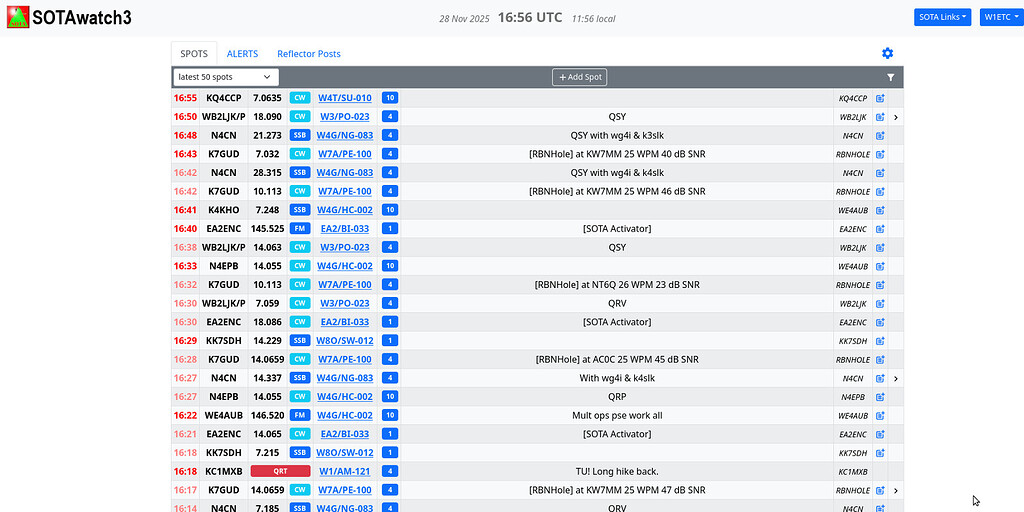Click the red QRT badge for KC1MXB
The image size is (1024, 512).
click(x=280, y=472)
